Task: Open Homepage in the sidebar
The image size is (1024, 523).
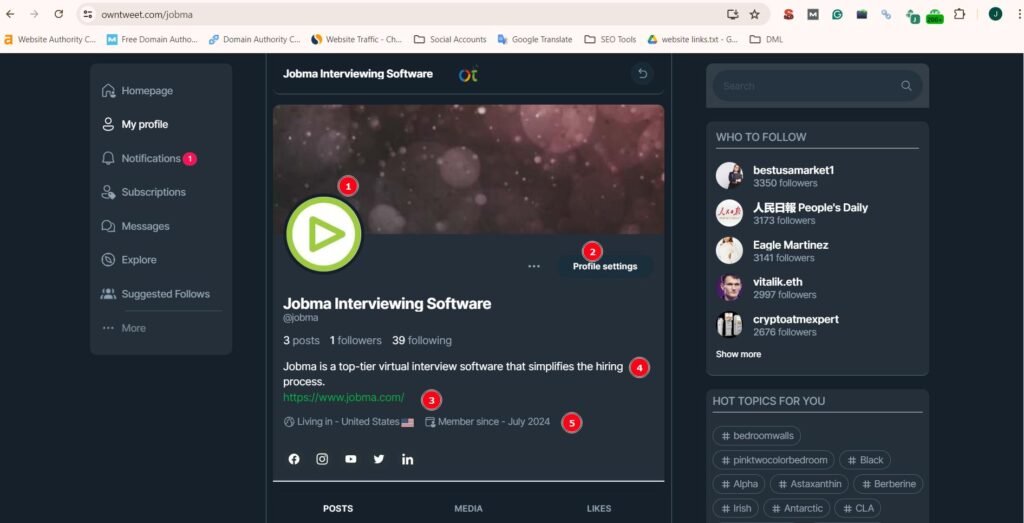Action: point(137,91)
